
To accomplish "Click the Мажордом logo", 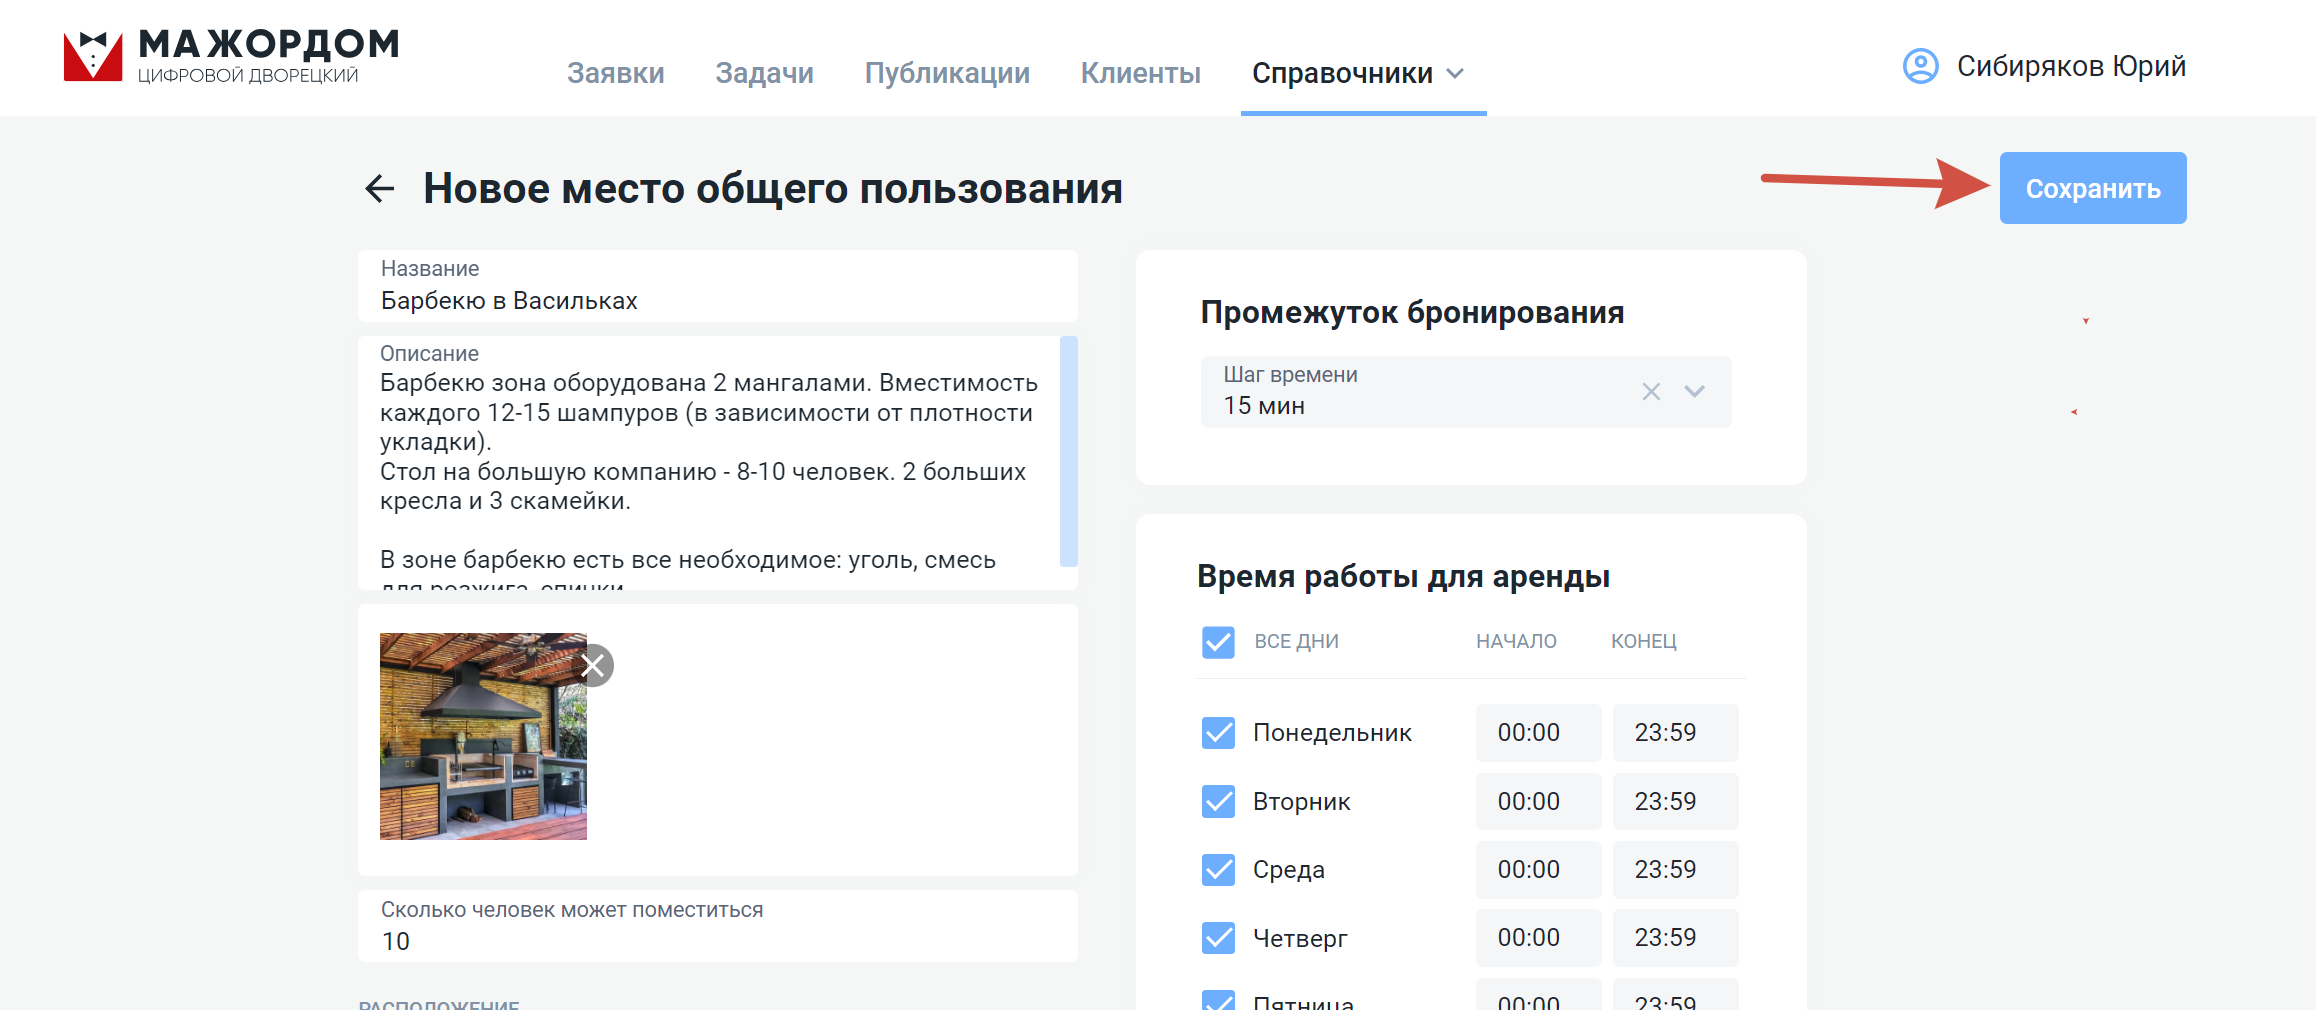I will (x=231, y=56).
